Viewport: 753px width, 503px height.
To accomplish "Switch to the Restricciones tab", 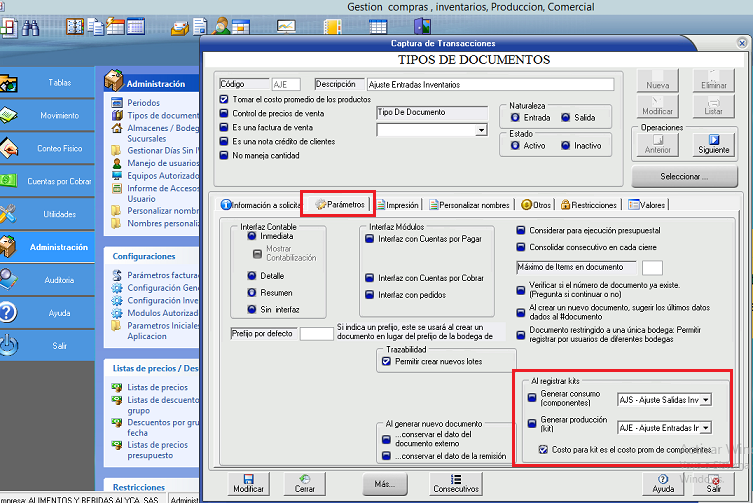I will pyautogui.click(x=590, y=204).
